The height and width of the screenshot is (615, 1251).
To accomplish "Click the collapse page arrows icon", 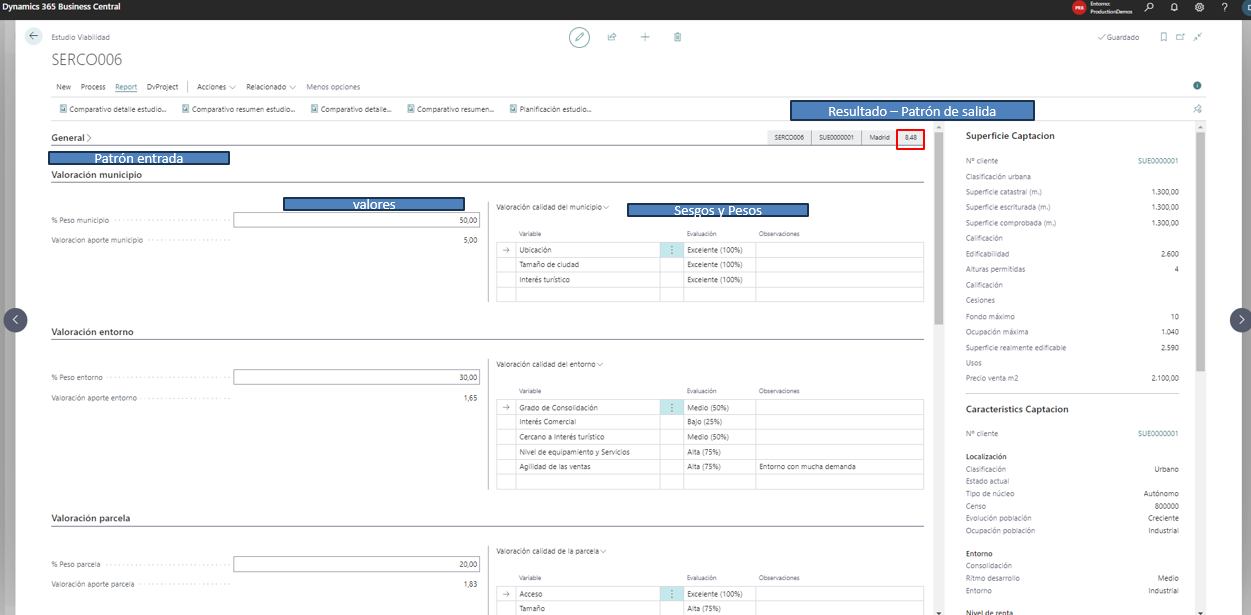I will (x=1197, y=37).
